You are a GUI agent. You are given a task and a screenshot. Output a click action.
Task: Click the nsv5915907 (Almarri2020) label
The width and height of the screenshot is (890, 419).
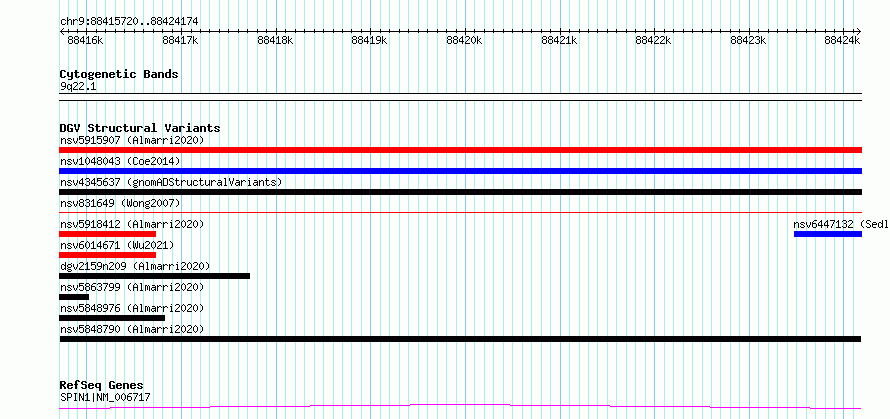click(132, 140)
